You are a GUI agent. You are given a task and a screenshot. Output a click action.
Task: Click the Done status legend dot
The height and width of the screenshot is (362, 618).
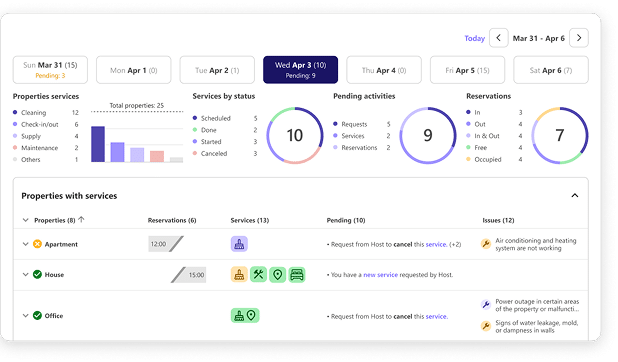(195, 130)
